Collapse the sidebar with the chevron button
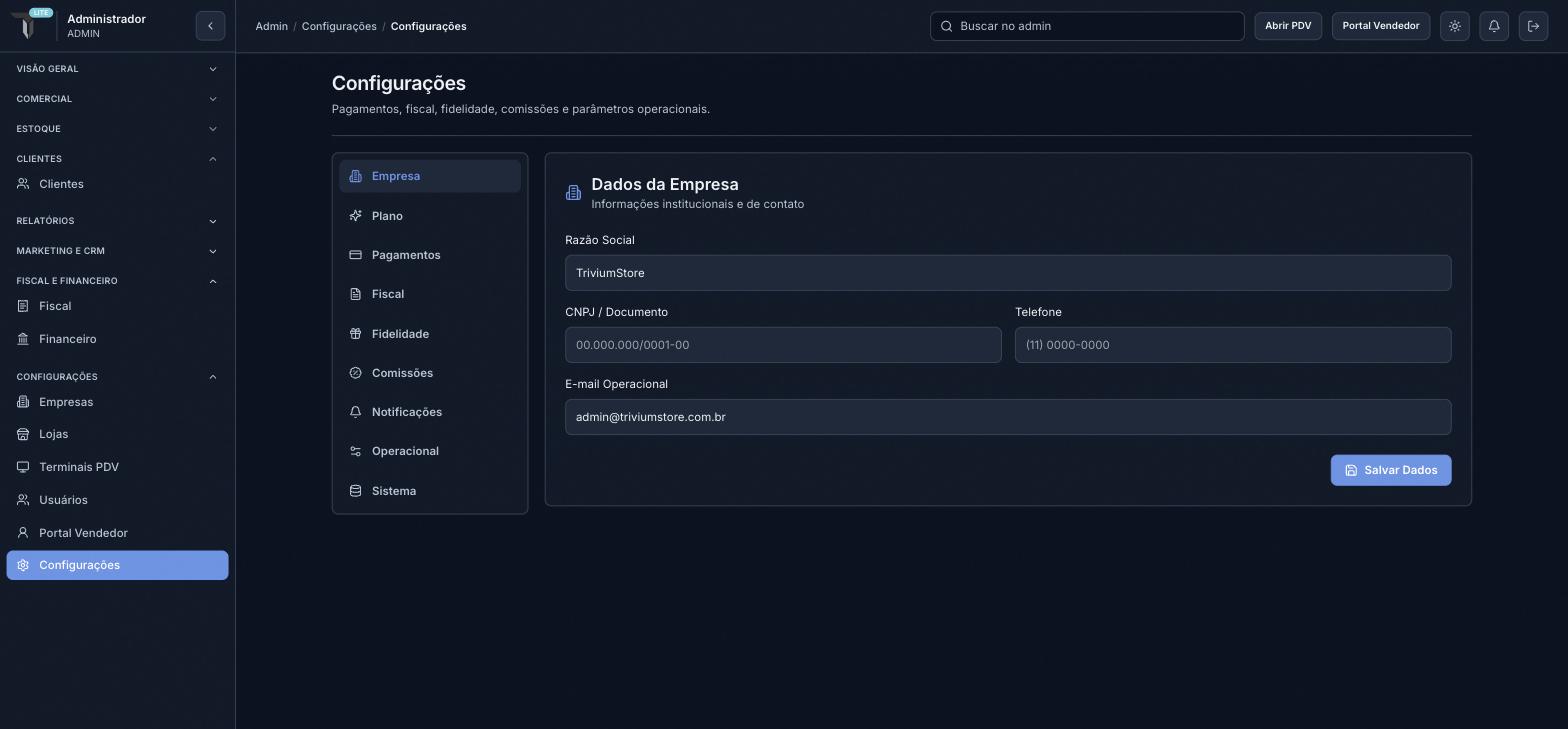Viewport: 1568px width, 729px height. [x=210, y=26]
